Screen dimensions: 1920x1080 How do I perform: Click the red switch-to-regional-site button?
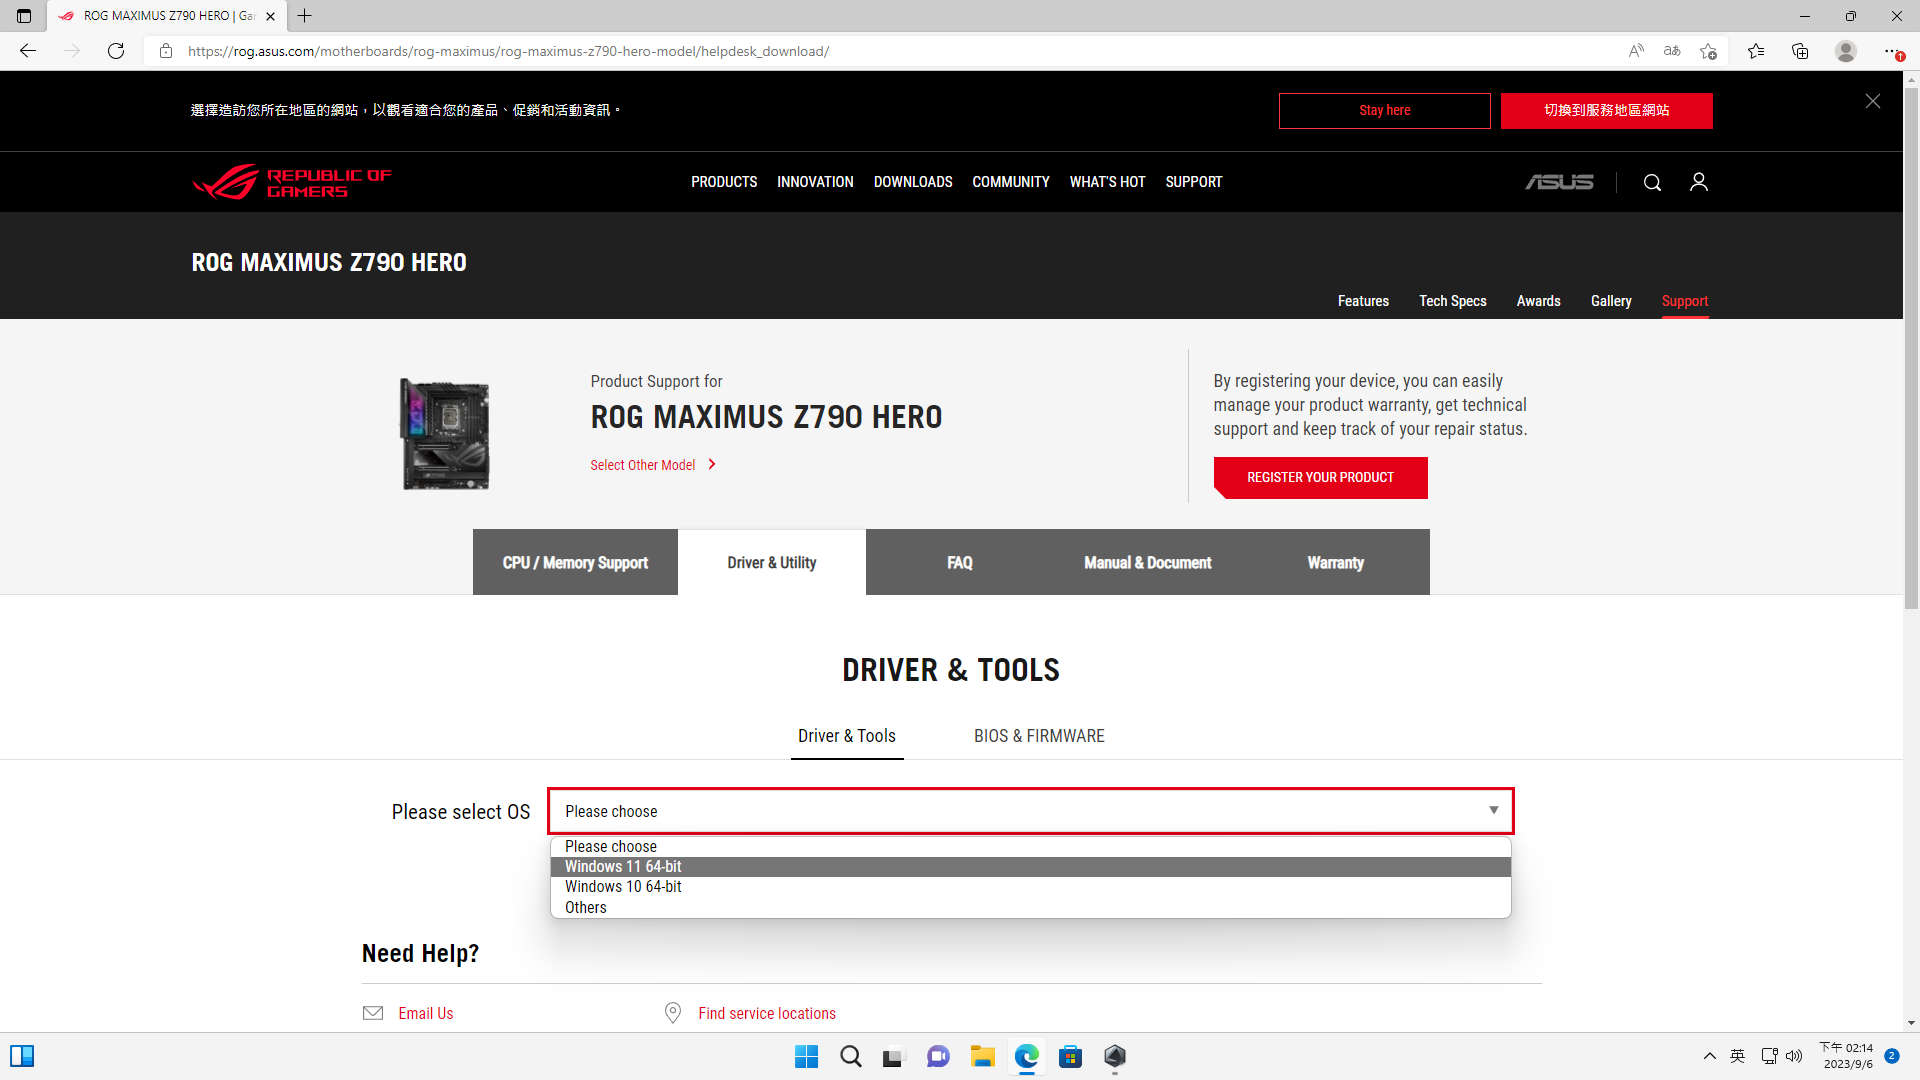pos(1606,110)
